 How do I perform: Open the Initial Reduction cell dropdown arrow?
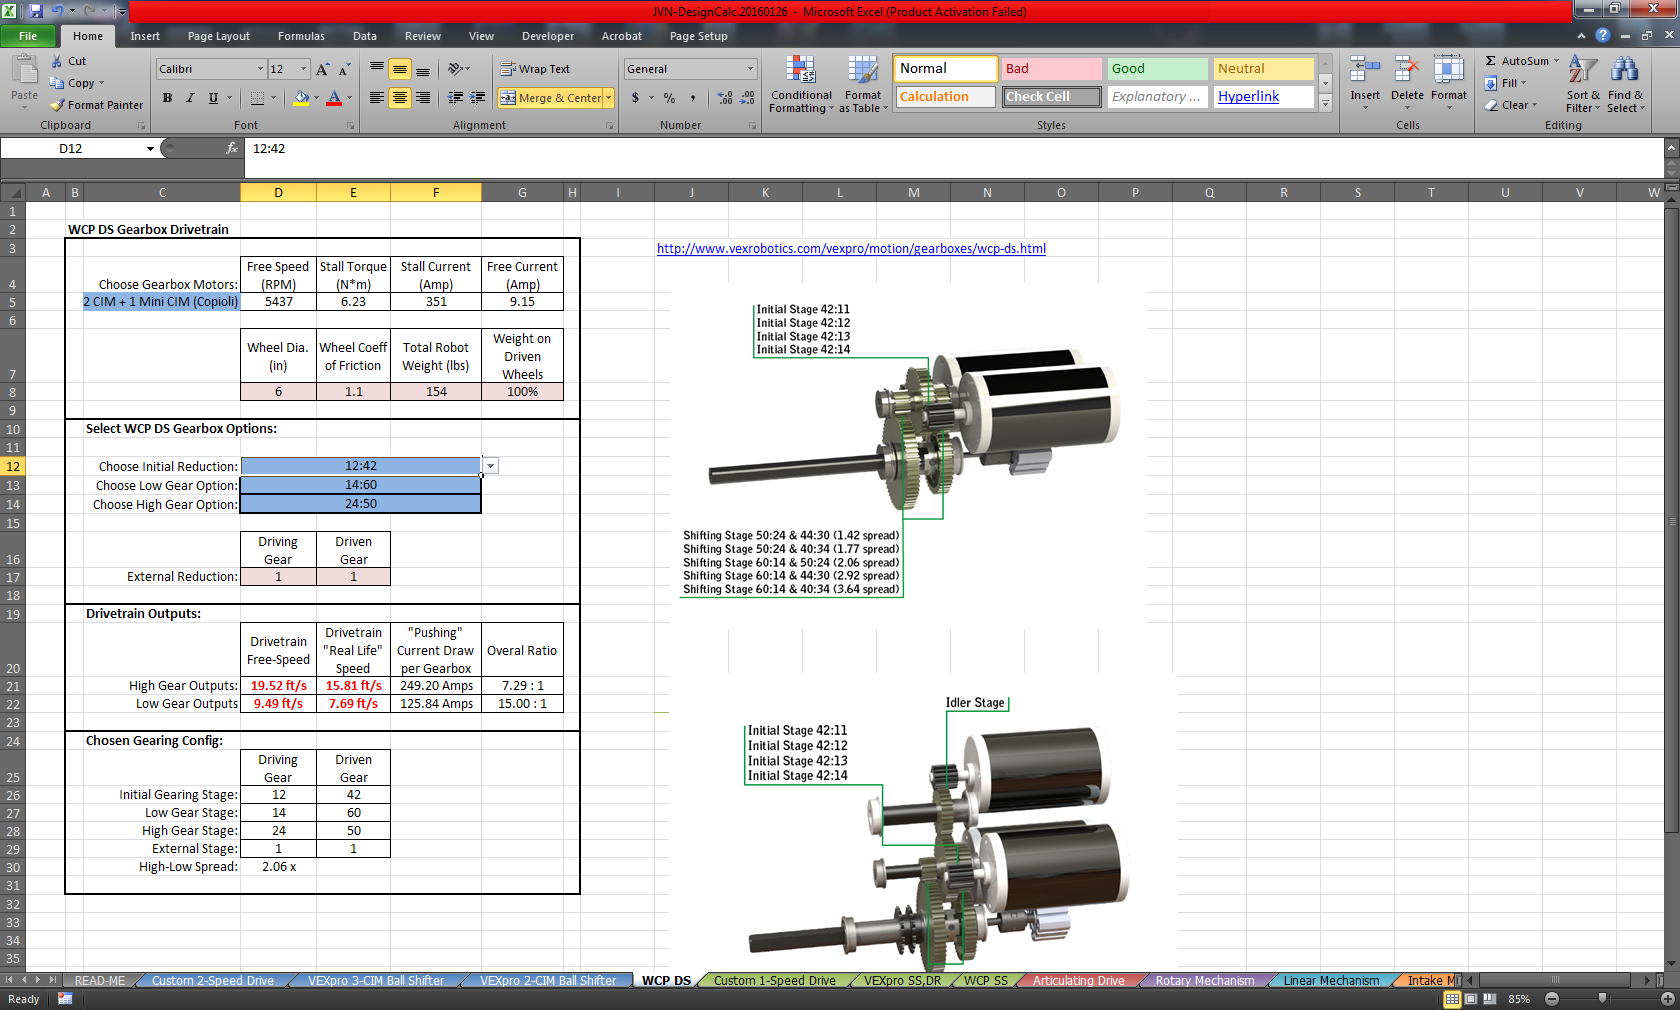490,466
